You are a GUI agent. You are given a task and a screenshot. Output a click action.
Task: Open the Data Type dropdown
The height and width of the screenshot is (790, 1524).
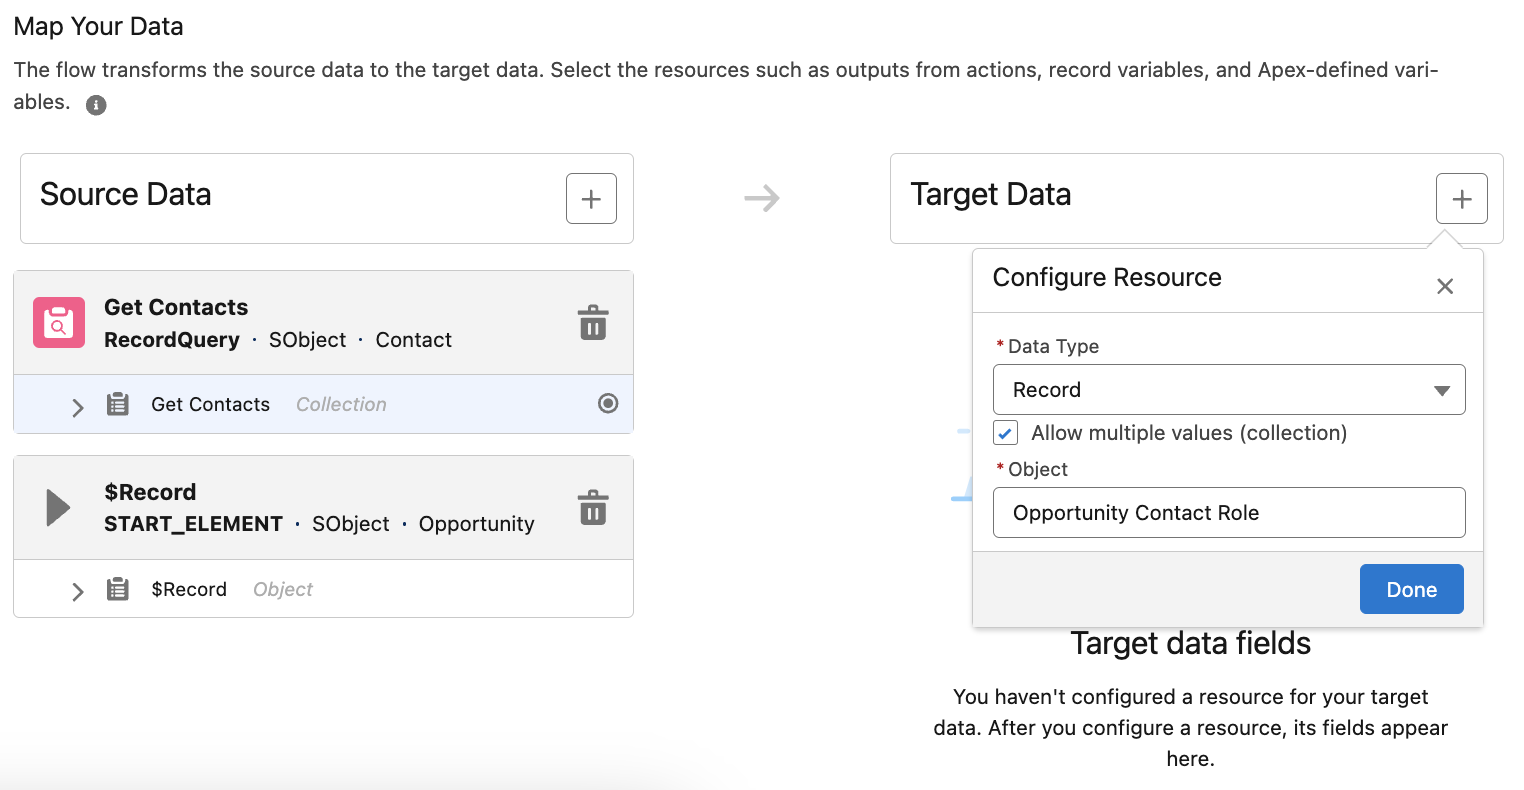[x=1228, y=390]
